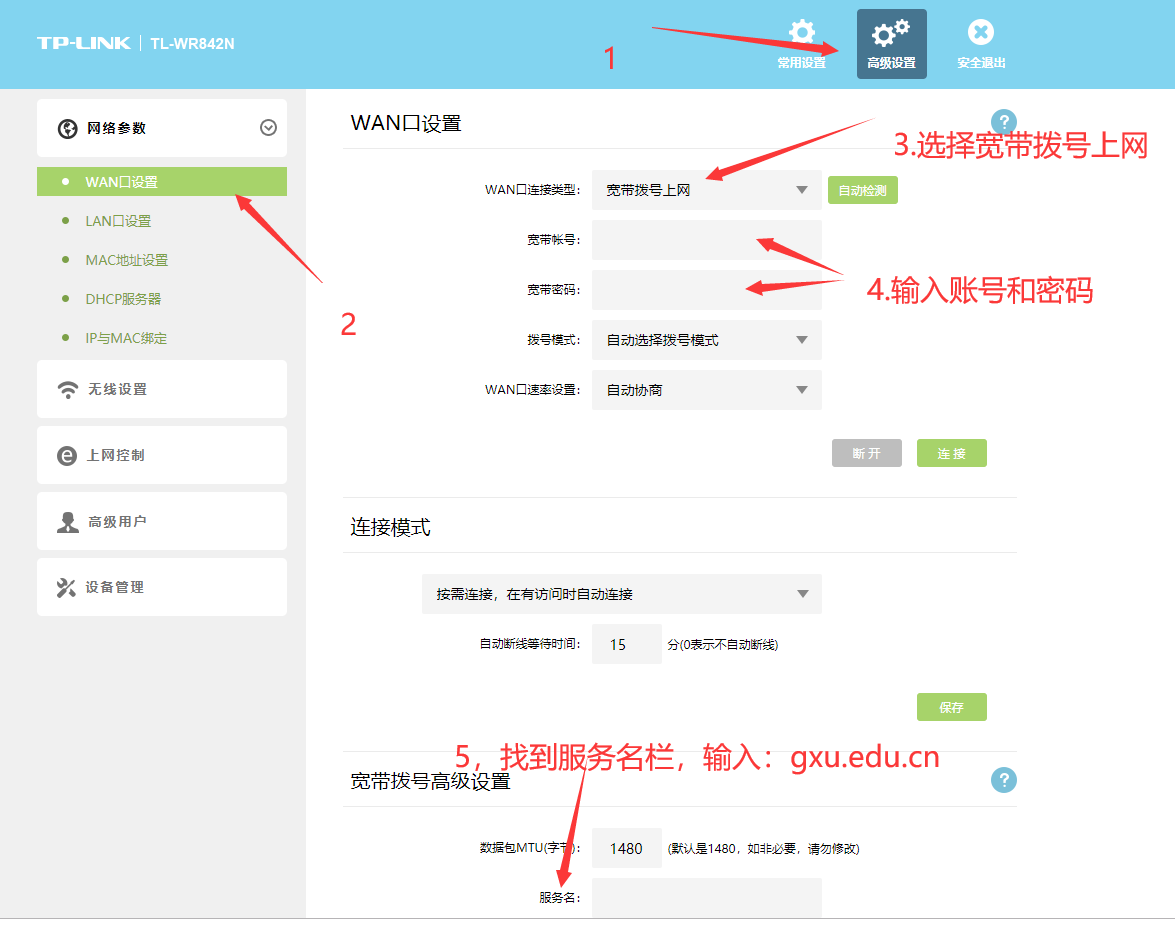1175x942 pixels.
Task: Expand 按需连接 connection mode dropdown
Action: tap(621, 594)
